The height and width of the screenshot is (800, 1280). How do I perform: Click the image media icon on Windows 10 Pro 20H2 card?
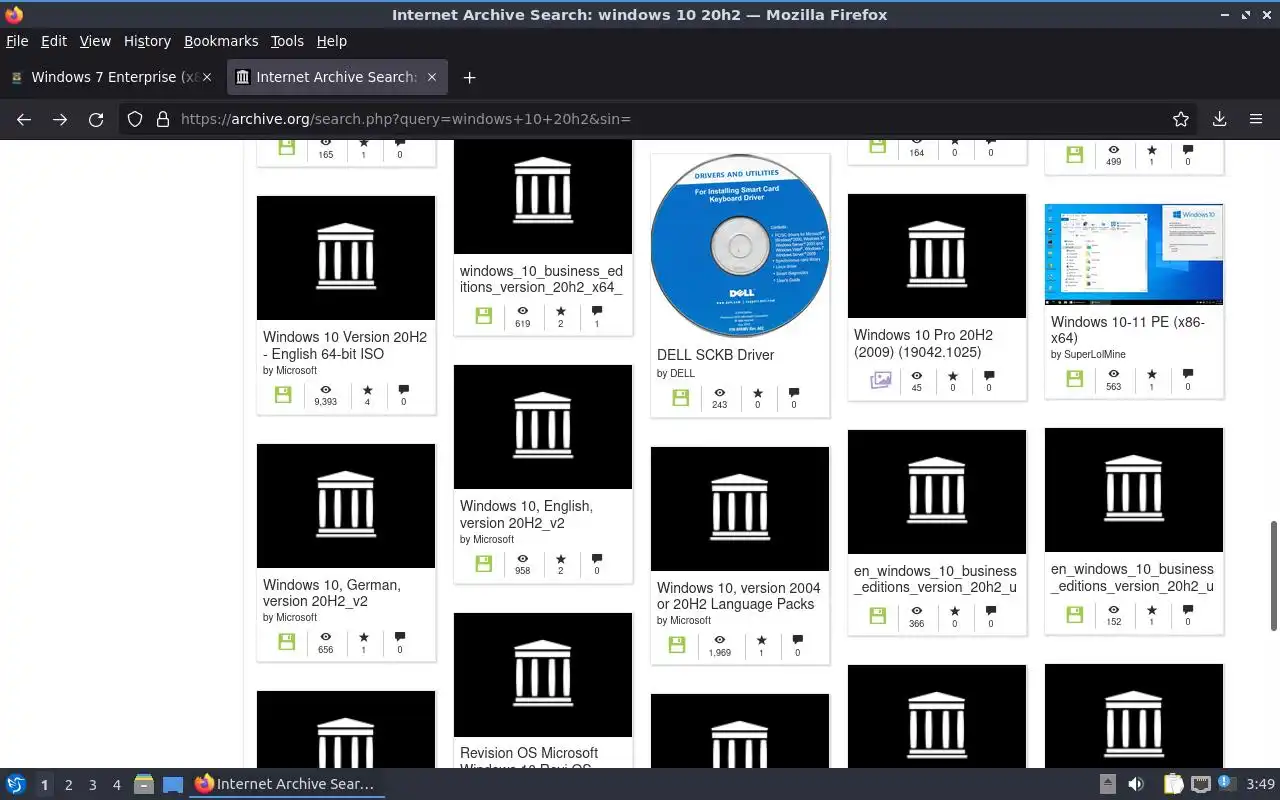(x=880, y=380)
